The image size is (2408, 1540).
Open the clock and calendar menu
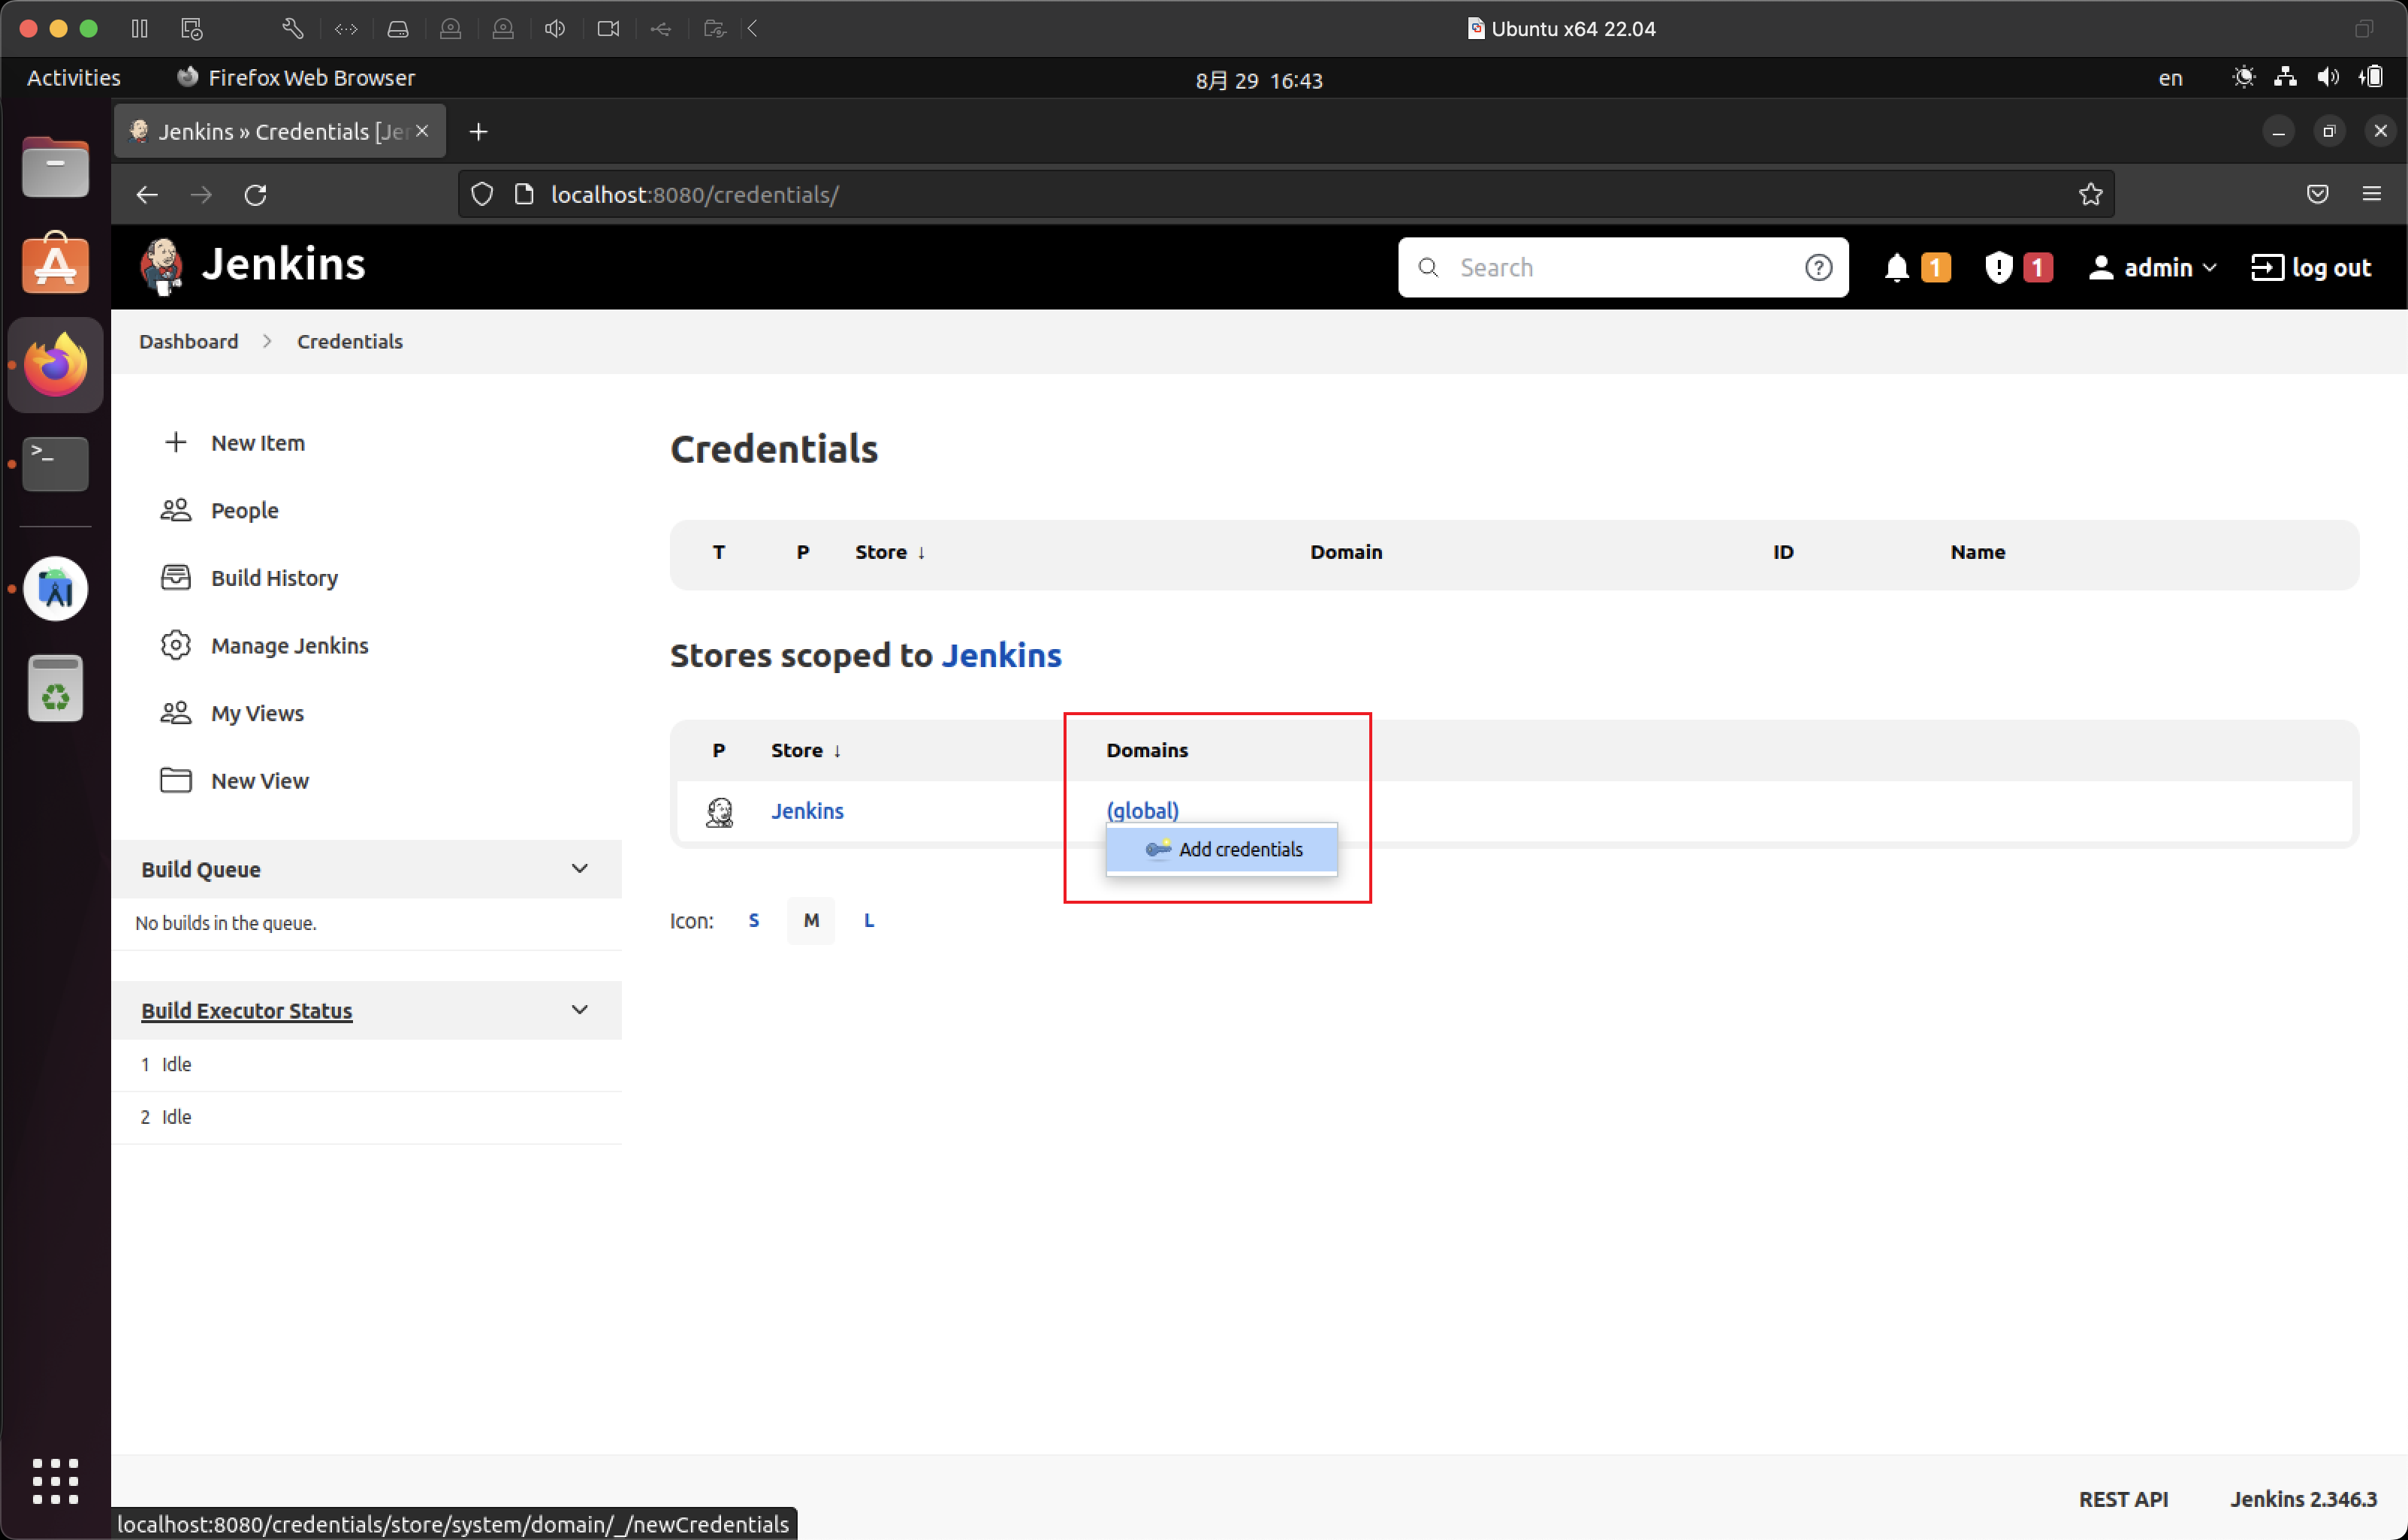pyautogui.click(x=1259, y=80)
